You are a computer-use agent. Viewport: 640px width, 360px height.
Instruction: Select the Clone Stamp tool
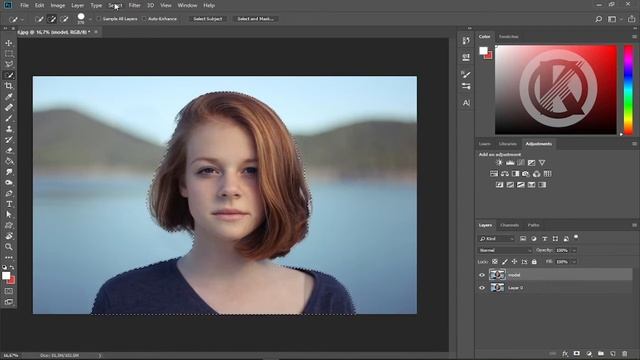point(9,129)
